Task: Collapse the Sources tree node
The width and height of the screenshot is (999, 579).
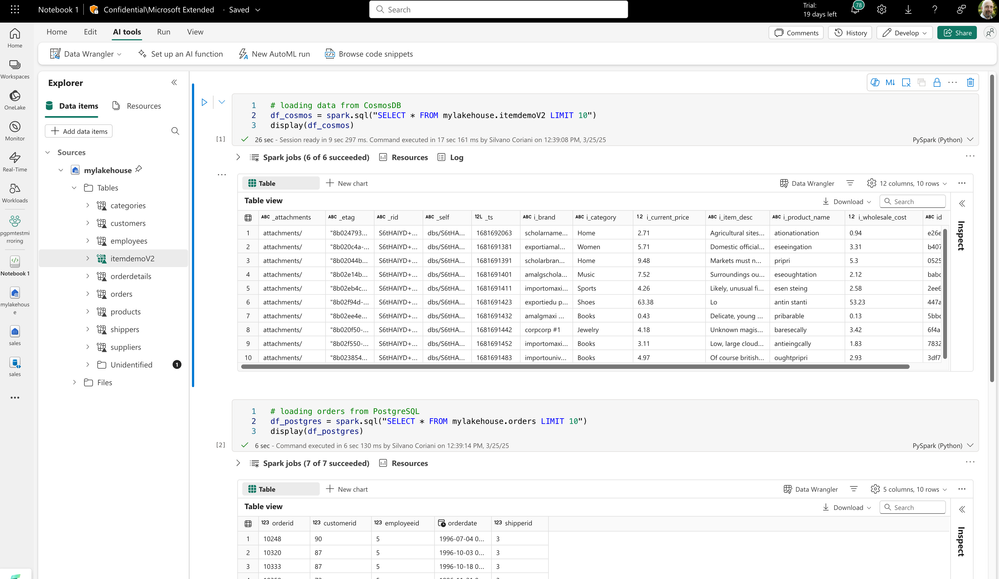Action: [x=47, y=152]
